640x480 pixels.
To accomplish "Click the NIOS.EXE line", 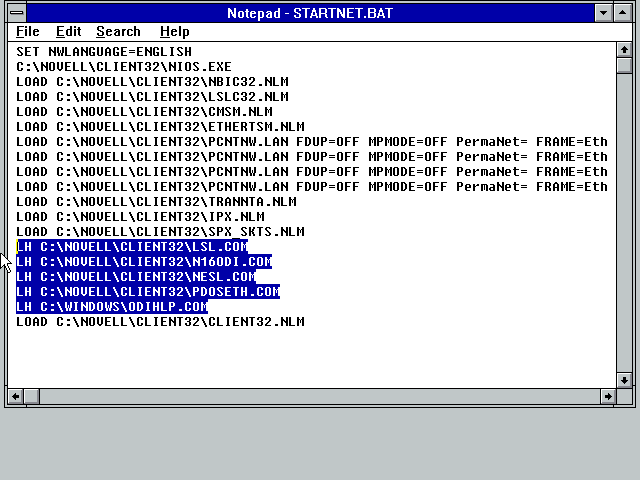I will point(124,67).
